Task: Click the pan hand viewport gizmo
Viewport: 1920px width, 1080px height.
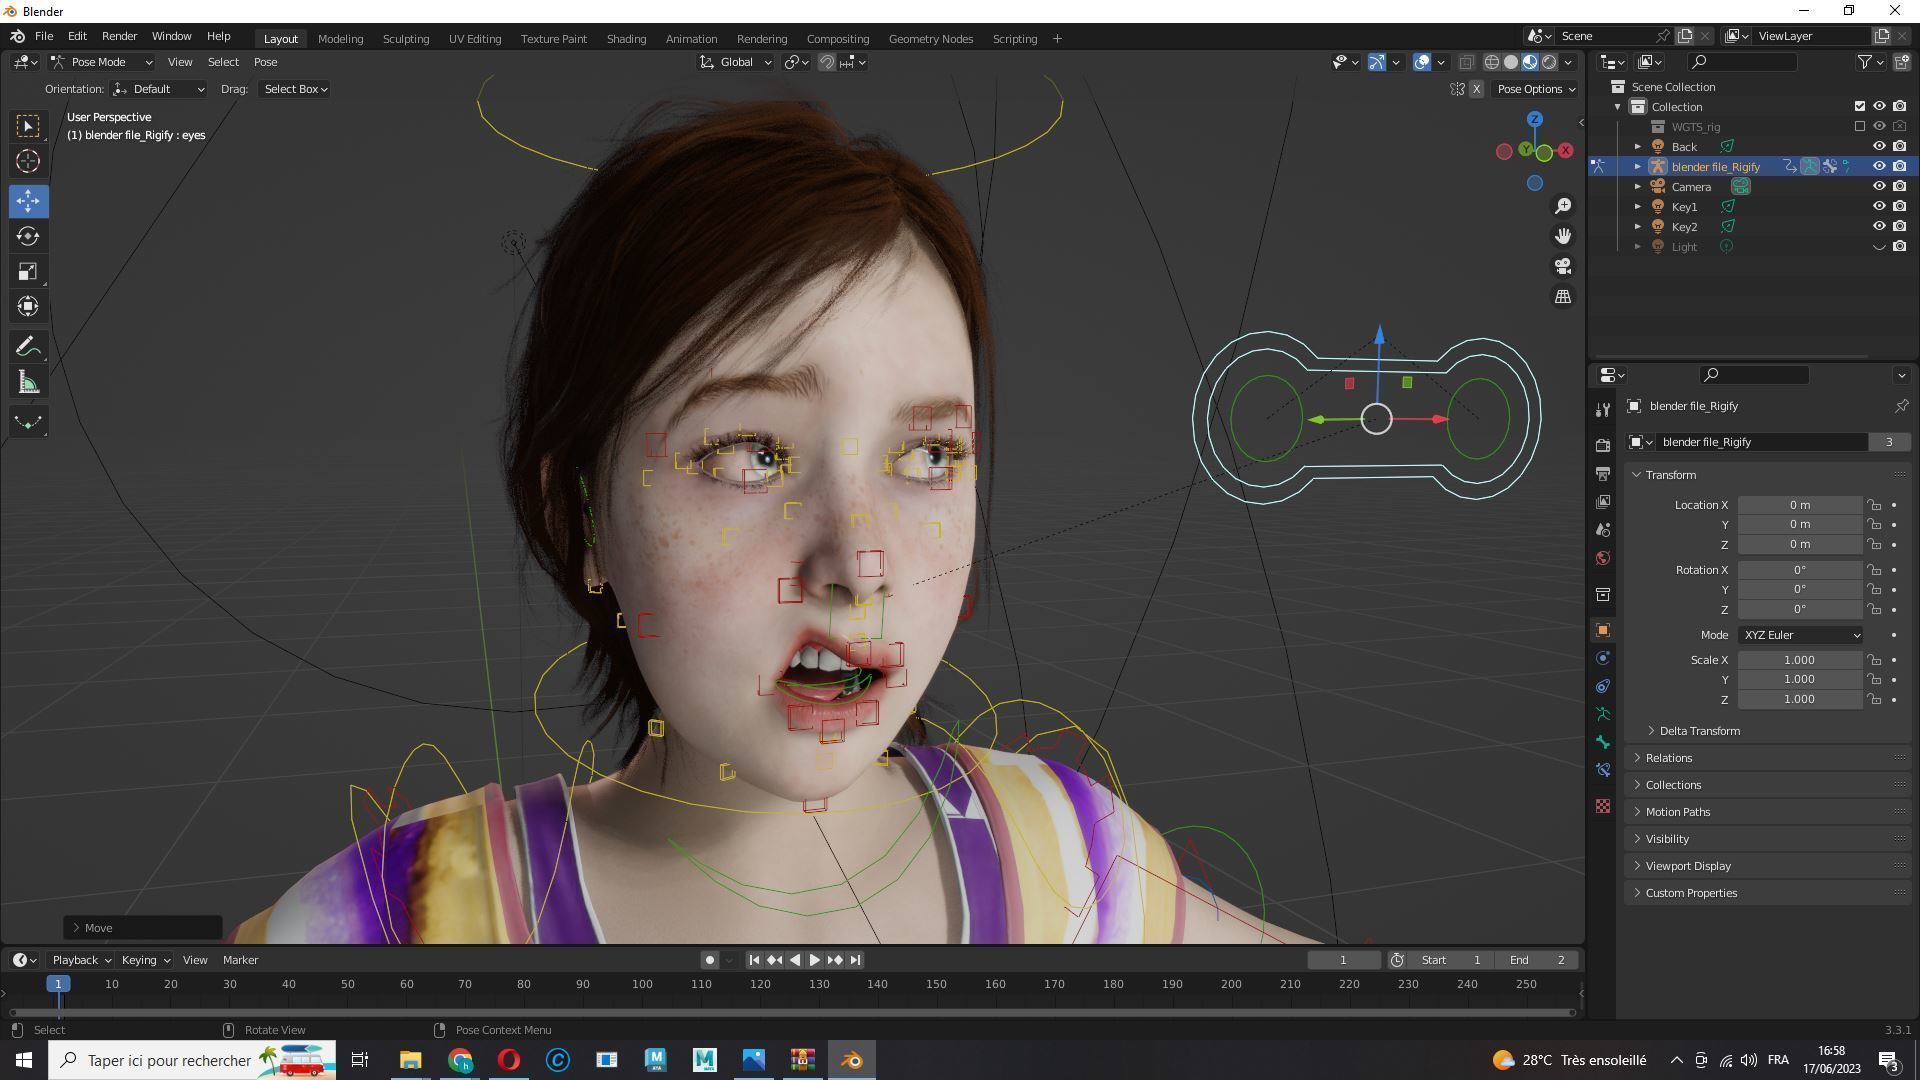Action: [x=1563, y=236]
